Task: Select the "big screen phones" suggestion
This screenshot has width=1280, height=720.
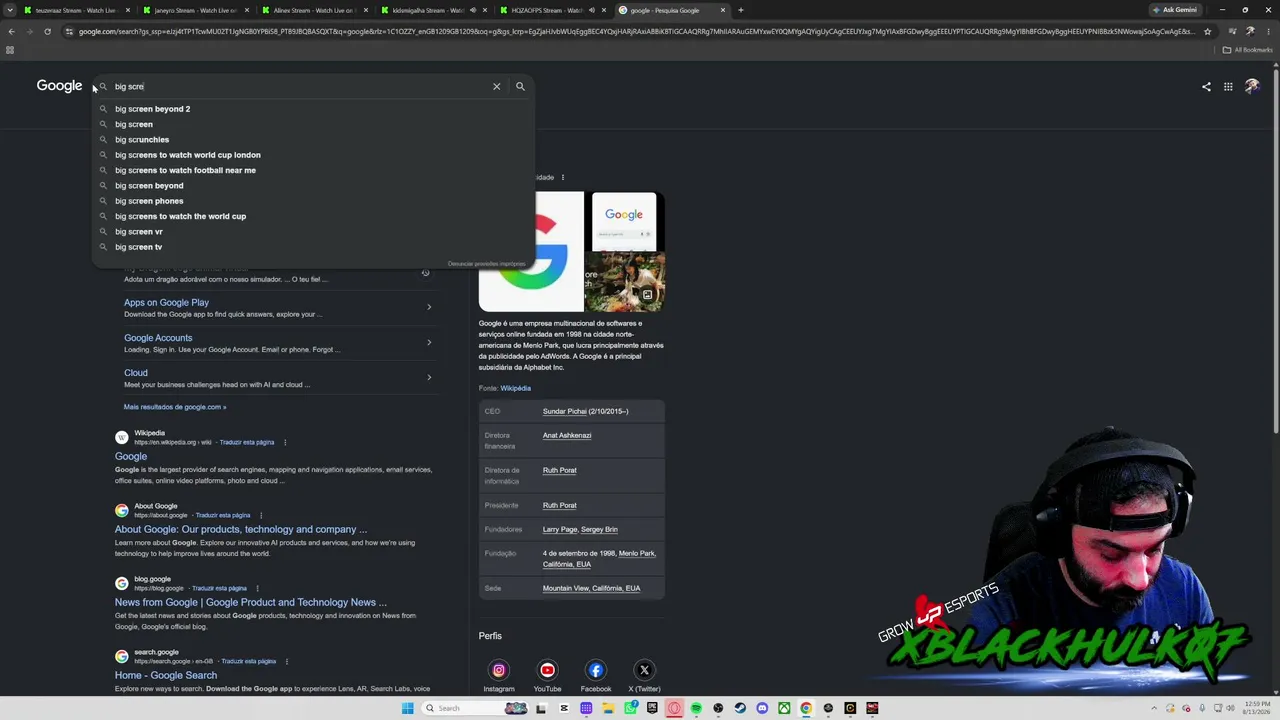Action: [x=149, y=201]
